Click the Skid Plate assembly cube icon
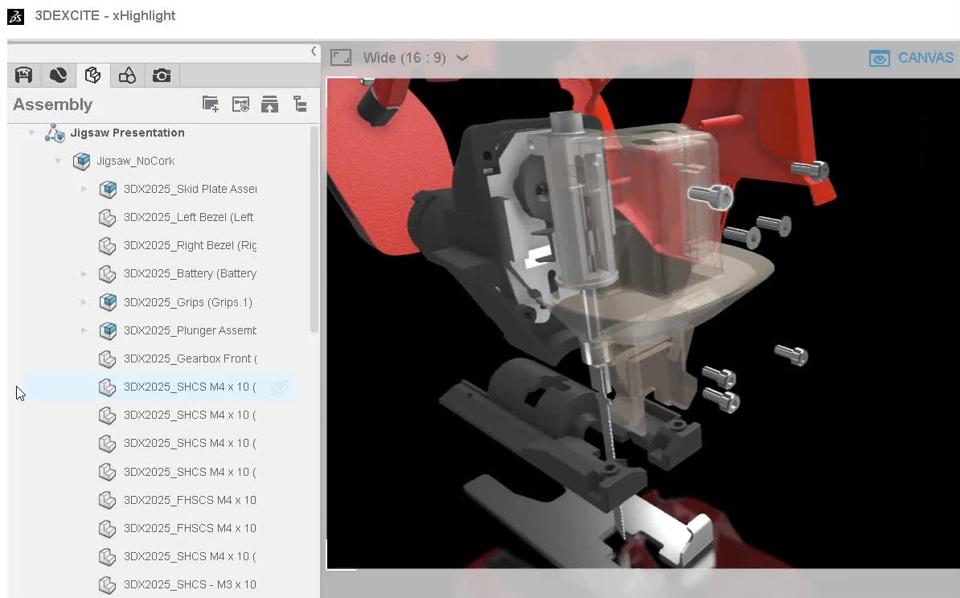 tap(108, 189)
